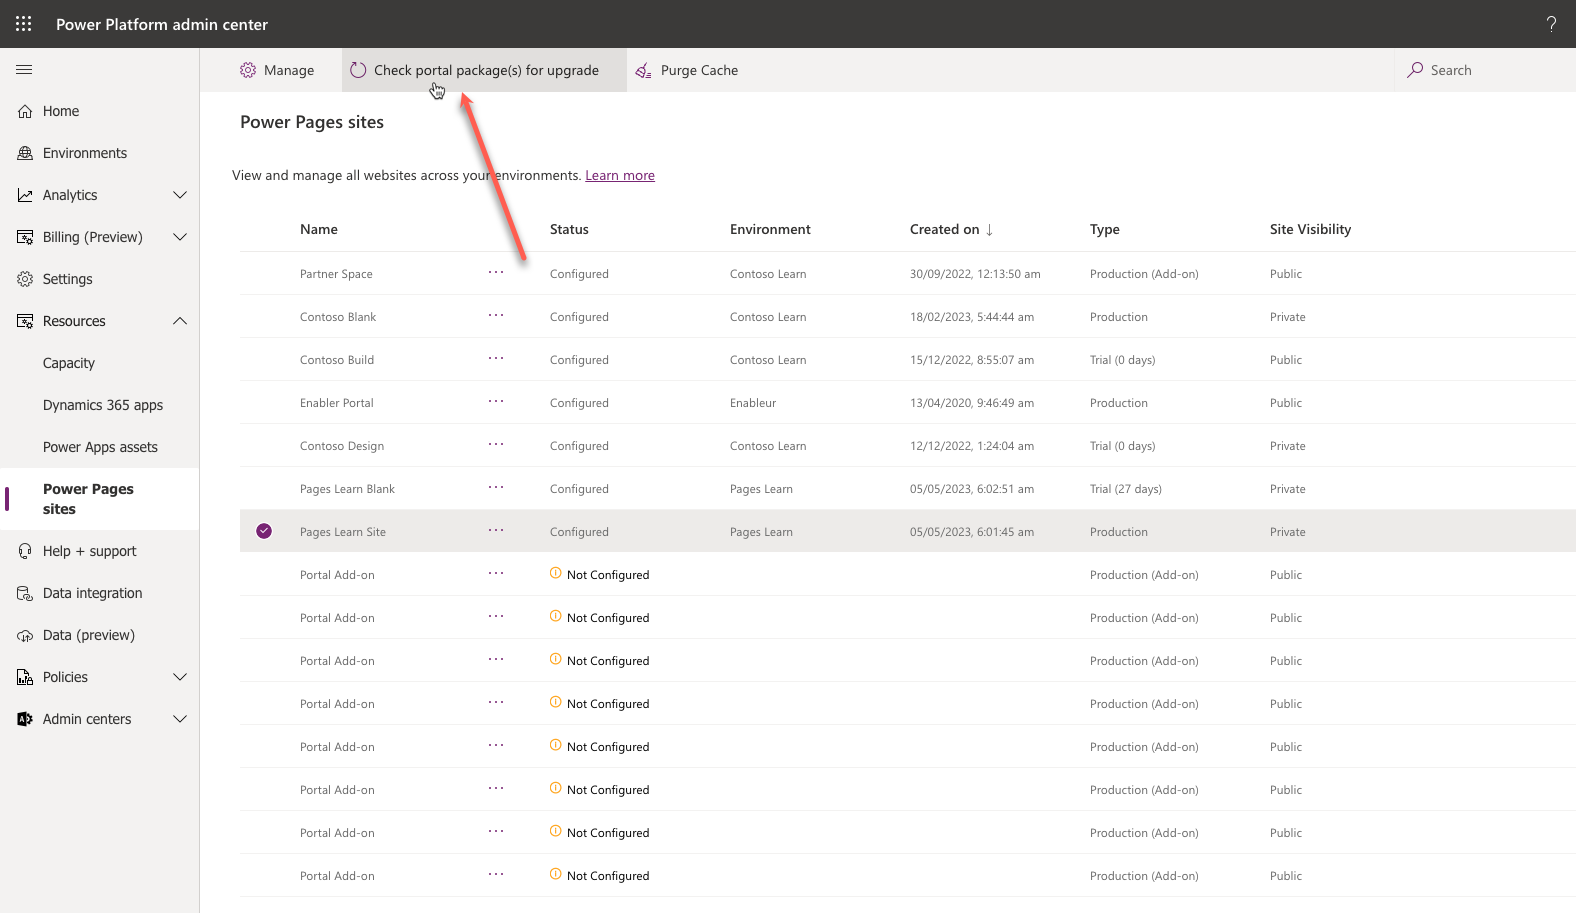Screen dimensions: 1576x913
Task: Deselect the Pages Learn Site row checkmark
Action: pos(264,531)
